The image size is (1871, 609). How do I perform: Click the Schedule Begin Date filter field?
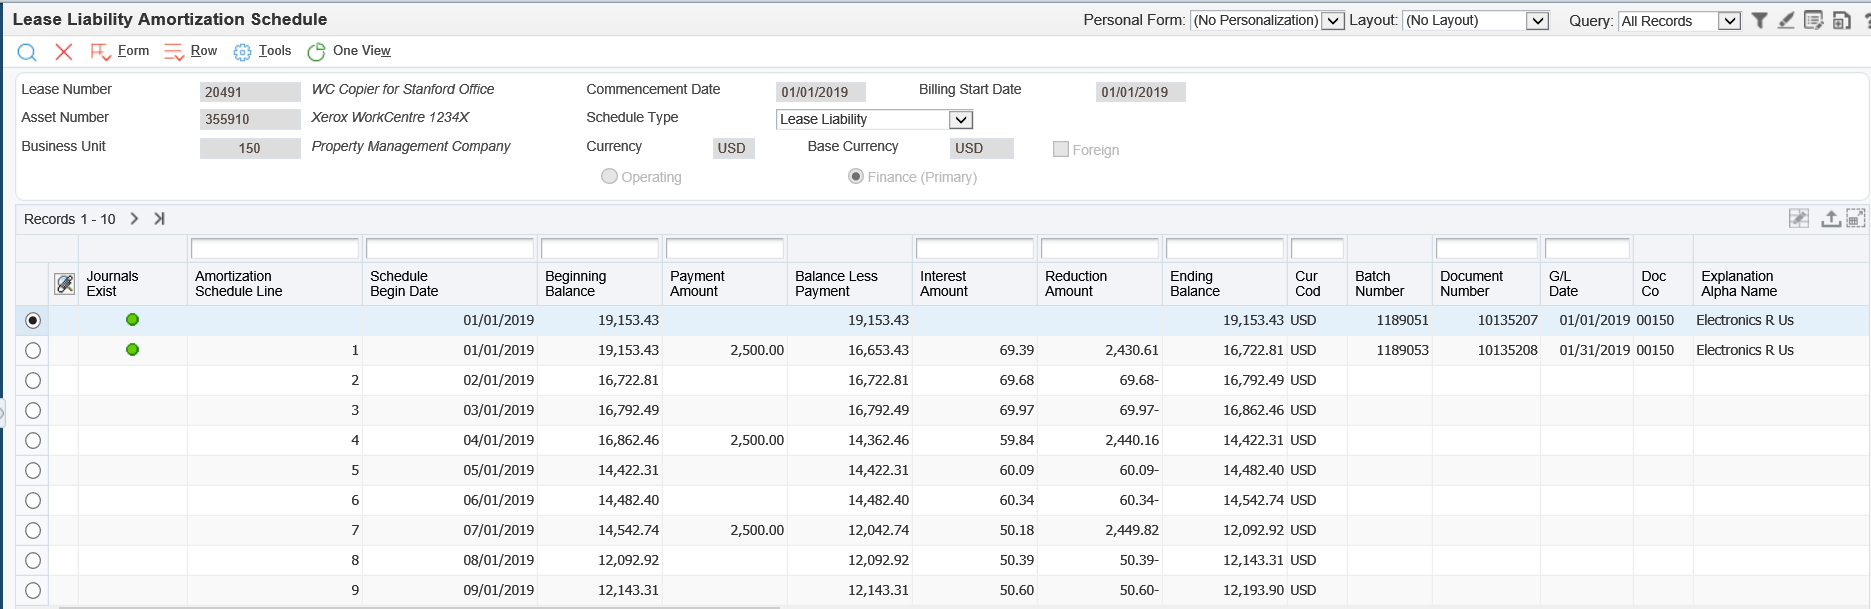pyautogui.click(x=450, y=248)
